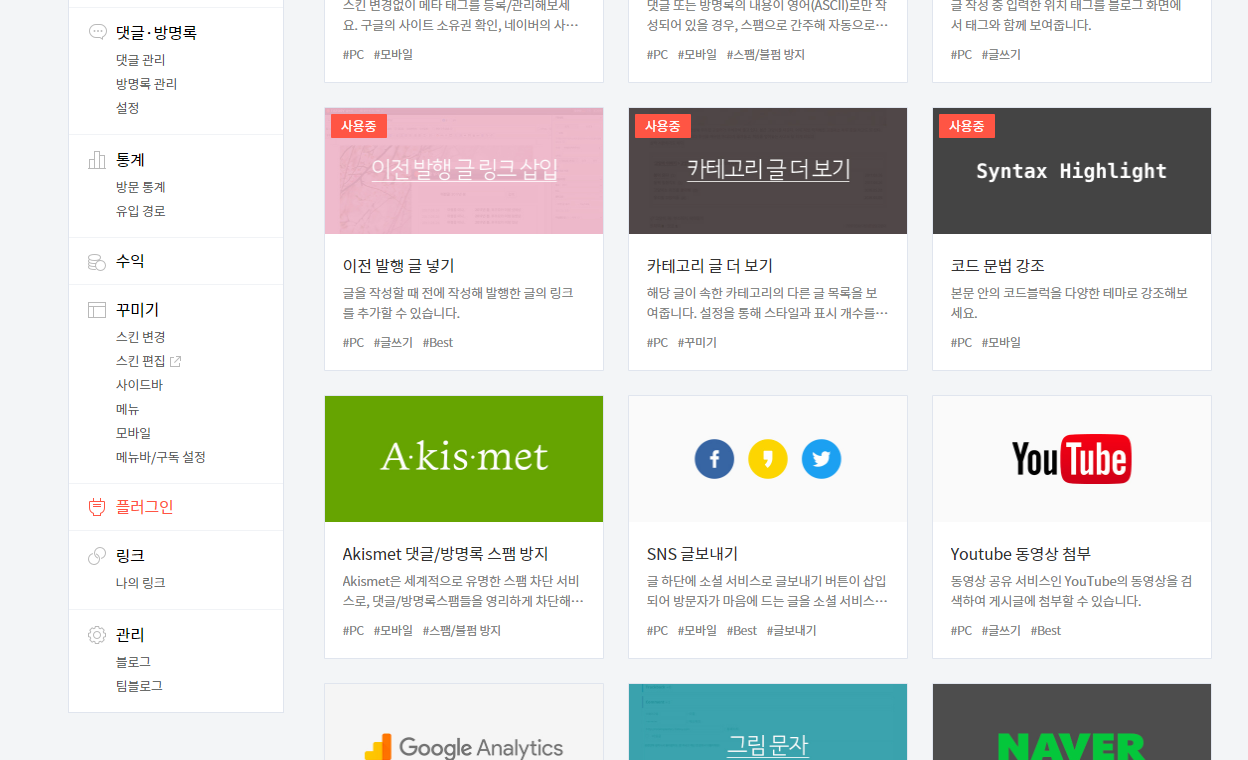
Task: Open 방명록 관리 in the sidebar
Action: (x=146, y=84)
